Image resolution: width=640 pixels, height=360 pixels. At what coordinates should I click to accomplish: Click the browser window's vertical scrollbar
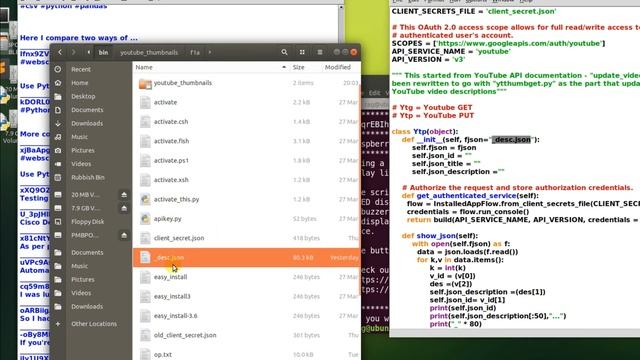(341, 24)
